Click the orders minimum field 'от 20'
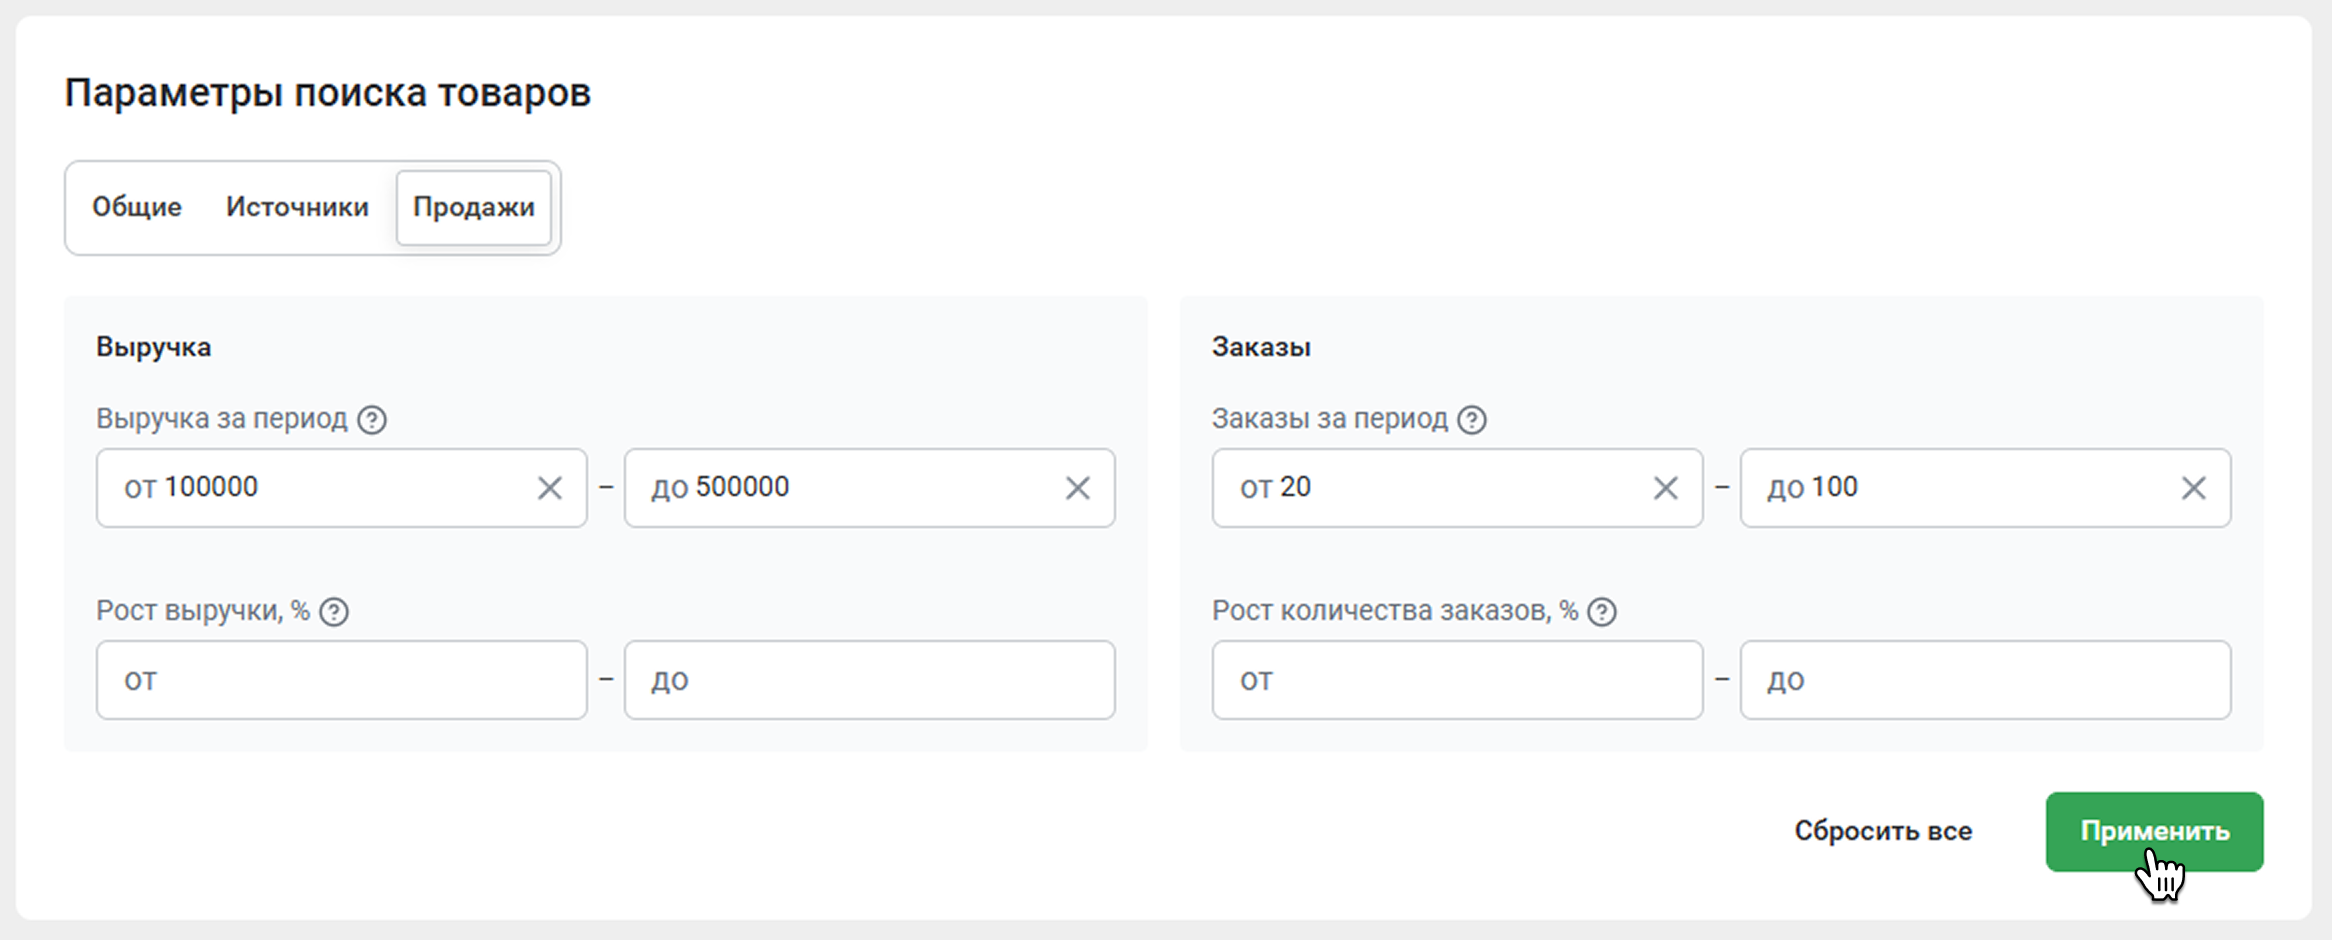This screenshot has height=940, width=2332. click(1440, 488)
